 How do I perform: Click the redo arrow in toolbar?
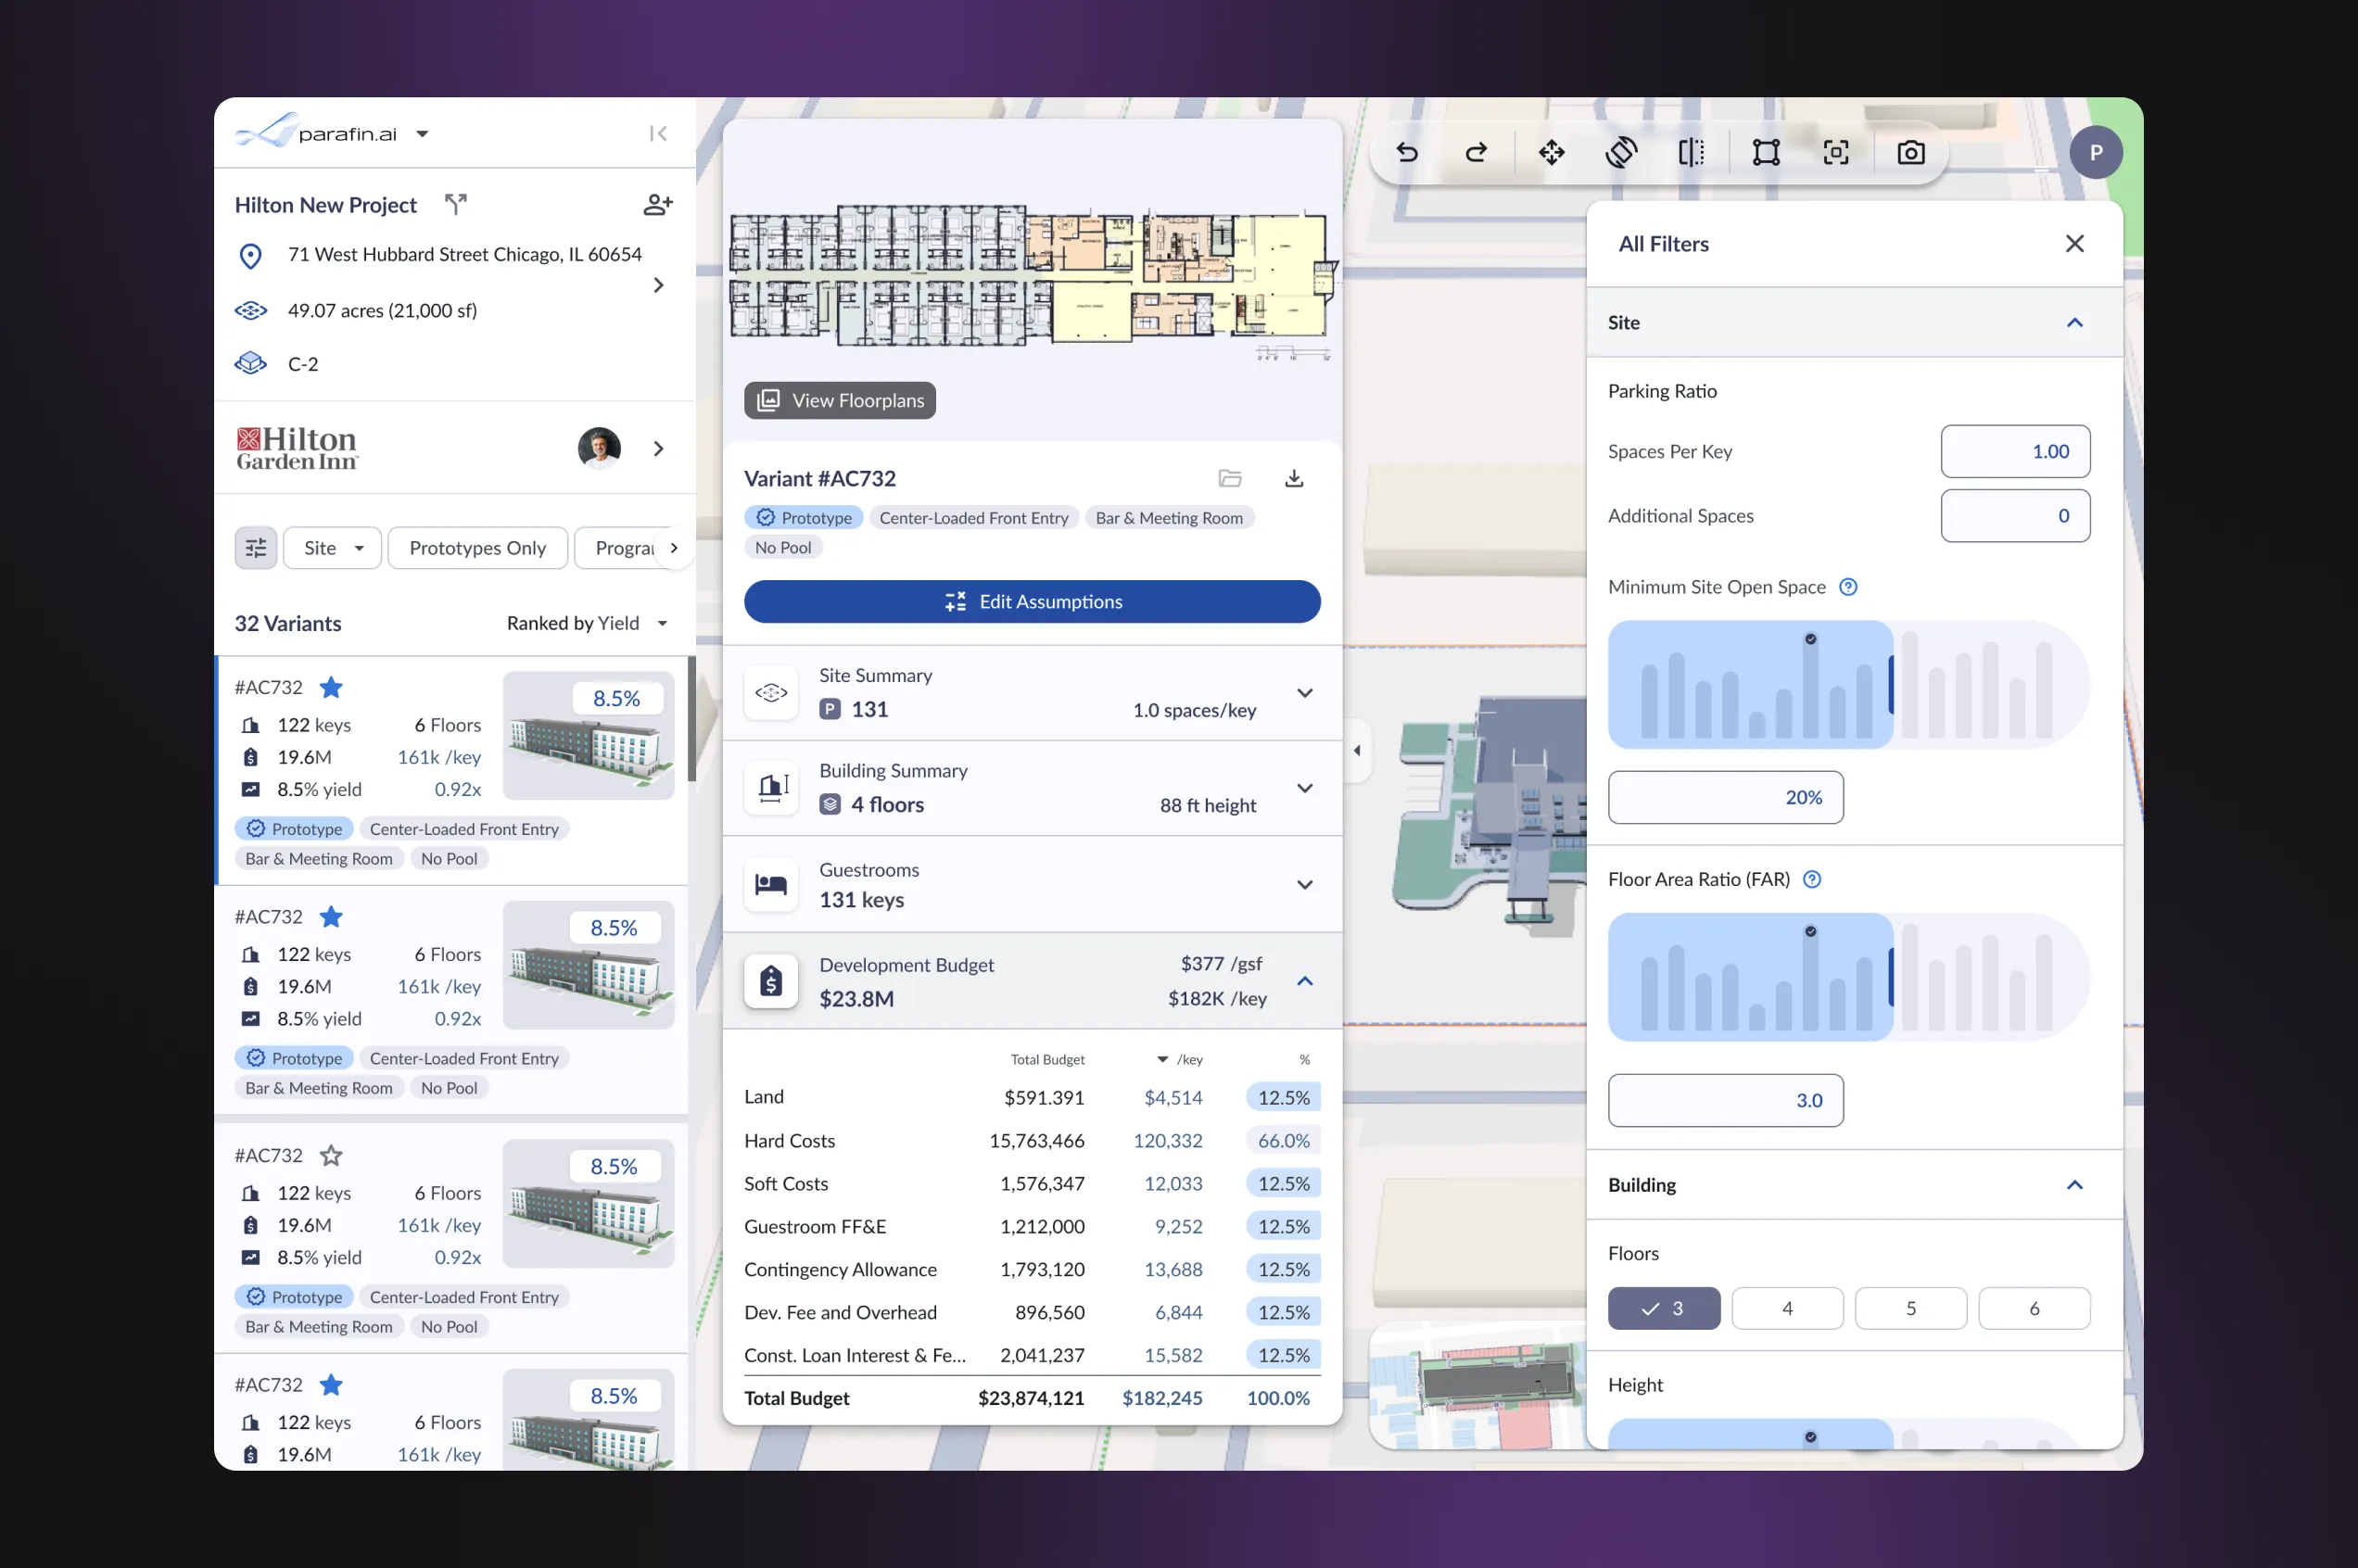pos(1476,152)
